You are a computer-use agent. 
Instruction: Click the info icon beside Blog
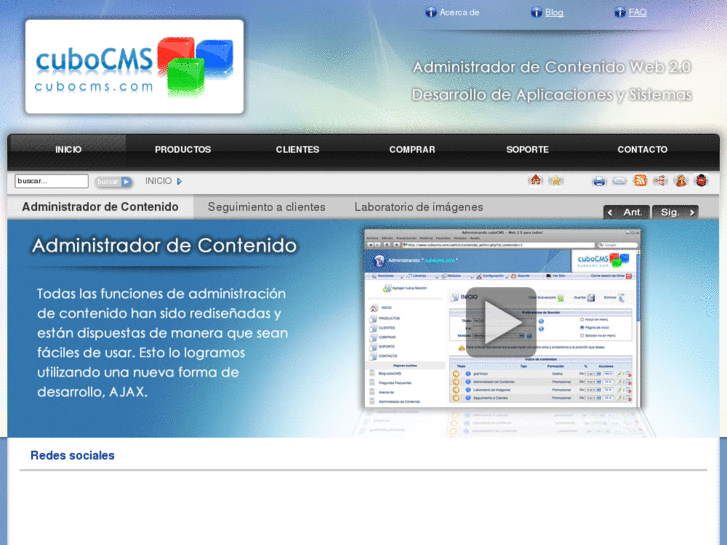[x=536, y=13]
